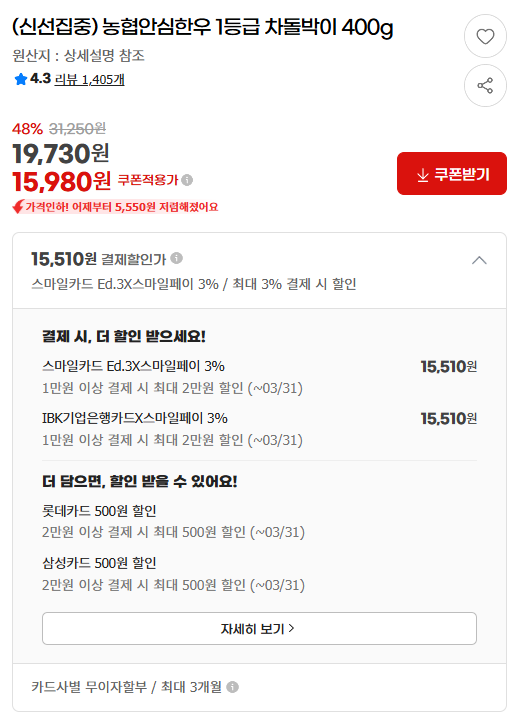Open the 자세히 보기 details button
The height and width of the screenshot is (727, 523).
pyautogui.click(x=259, y=628)
